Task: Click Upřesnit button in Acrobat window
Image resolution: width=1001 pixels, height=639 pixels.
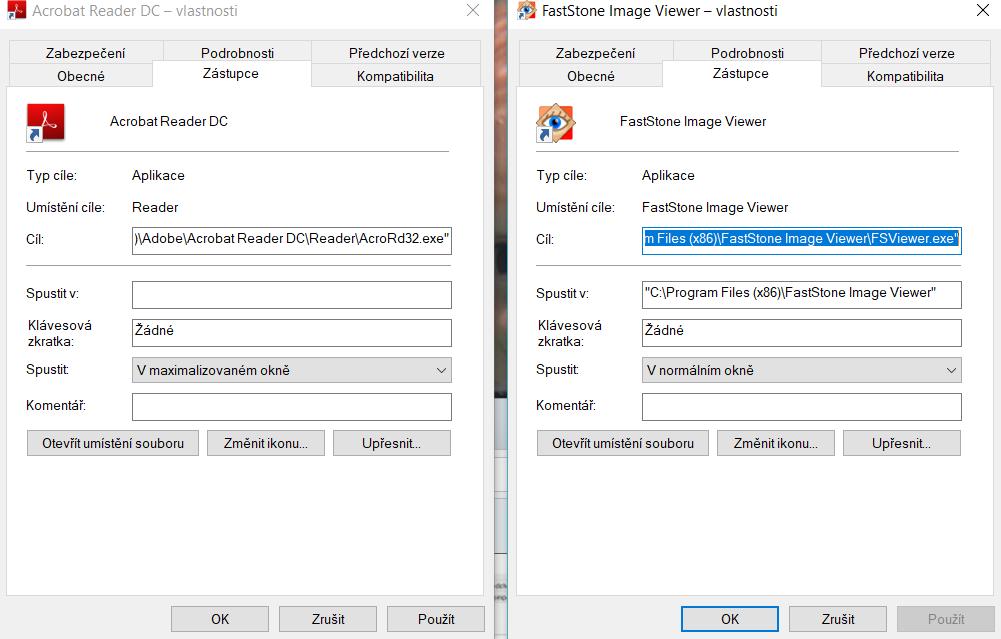Action: (391, 443)
